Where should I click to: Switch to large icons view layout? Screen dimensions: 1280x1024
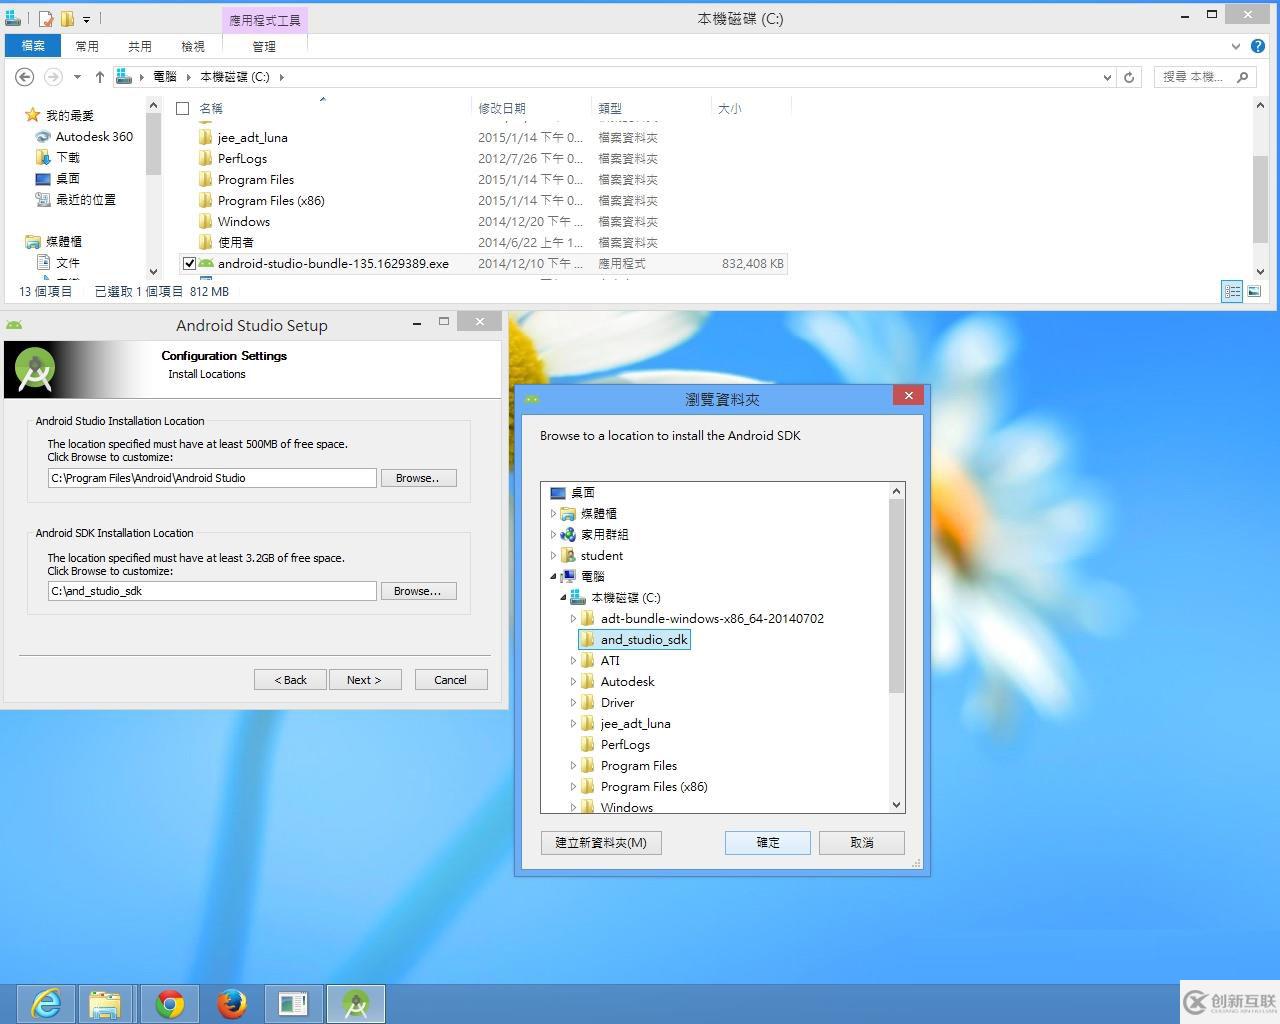[1253, 291]
